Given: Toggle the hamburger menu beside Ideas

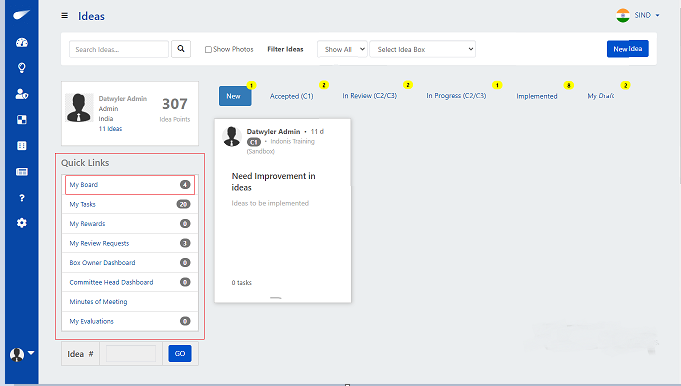Looking at the screenshot, I should [x=65, y=16].
